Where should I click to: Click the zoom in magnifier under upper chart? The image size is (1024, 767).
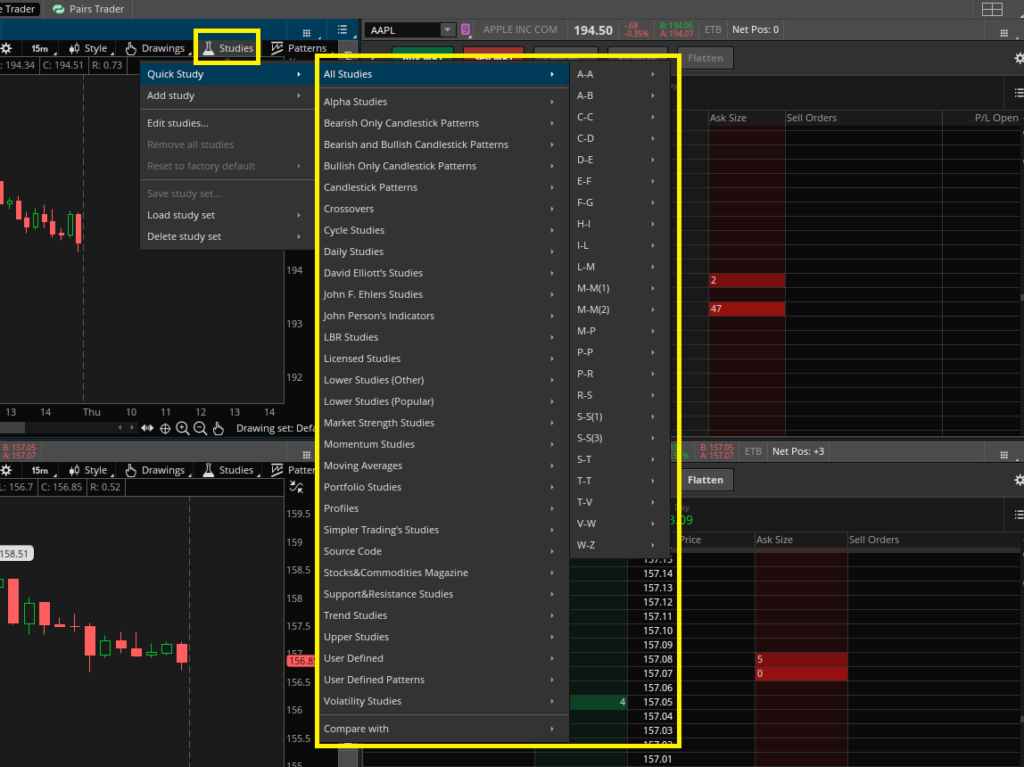coord(183,429)
